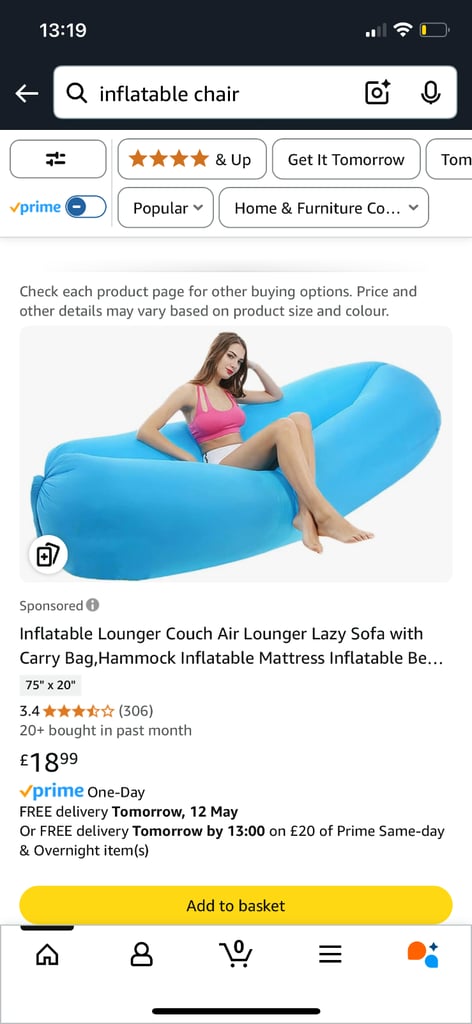The height and width of the screenshot is (1024, 472).
Task: Open the shopping basket icon
Action: click(x=236, y=953)
